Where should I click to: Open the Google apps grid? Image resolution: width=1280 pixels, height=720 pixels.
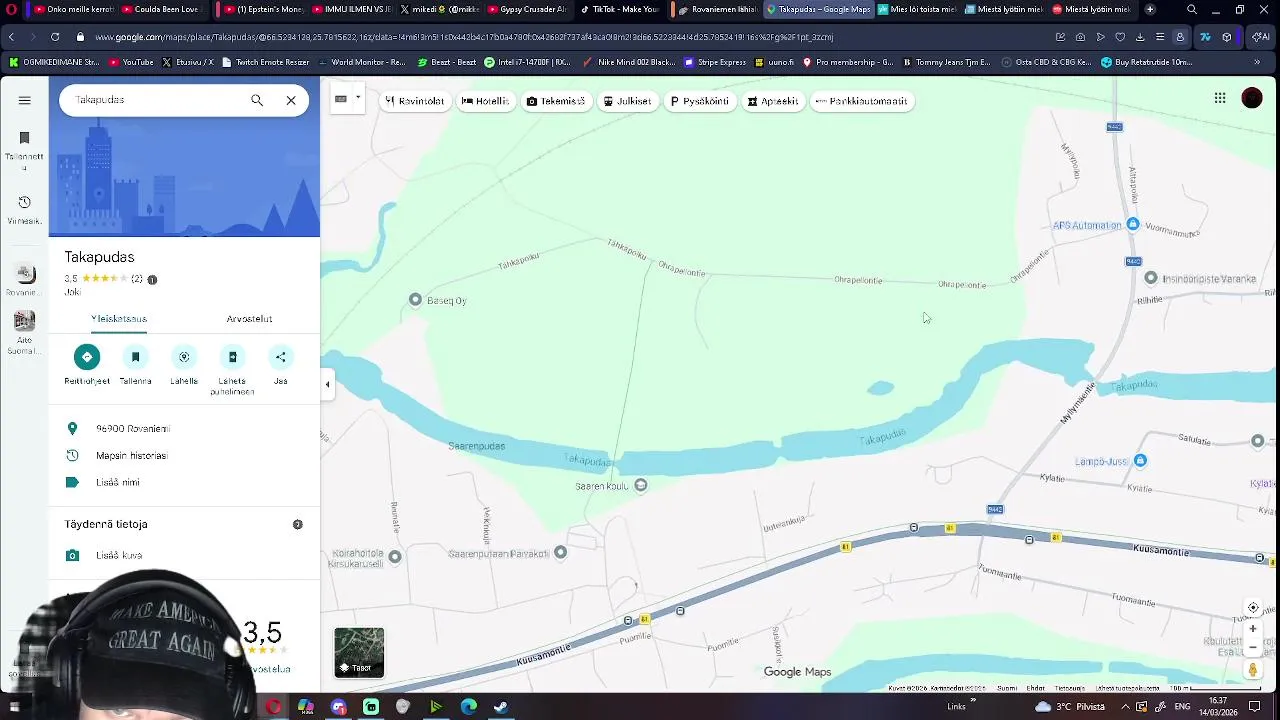tap(1220, 98)
